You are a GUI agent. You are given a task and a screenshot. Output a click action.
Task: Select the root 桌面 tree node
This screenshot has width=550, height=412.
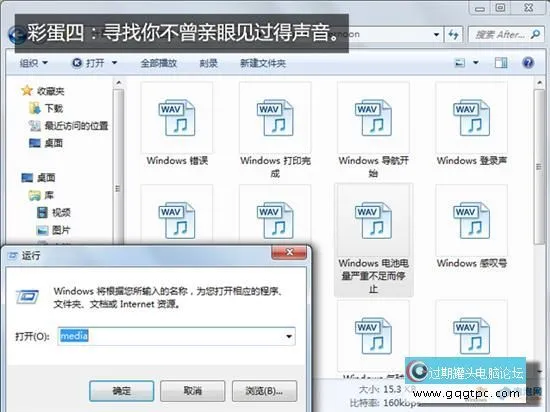tap(38, 178)
